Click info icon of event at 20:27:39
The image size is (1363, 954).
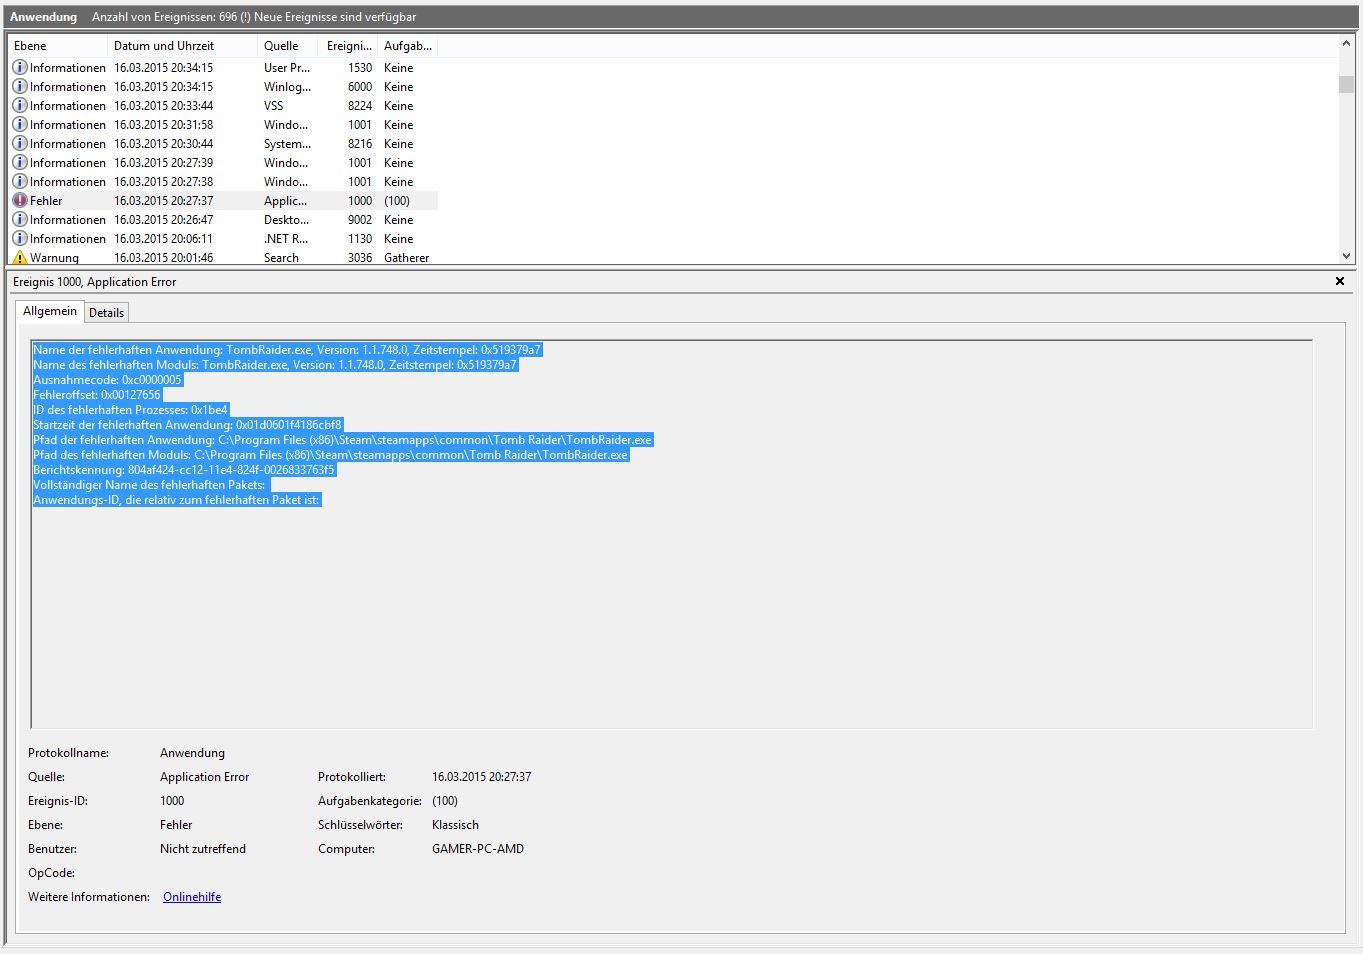(x=19, y=162)
